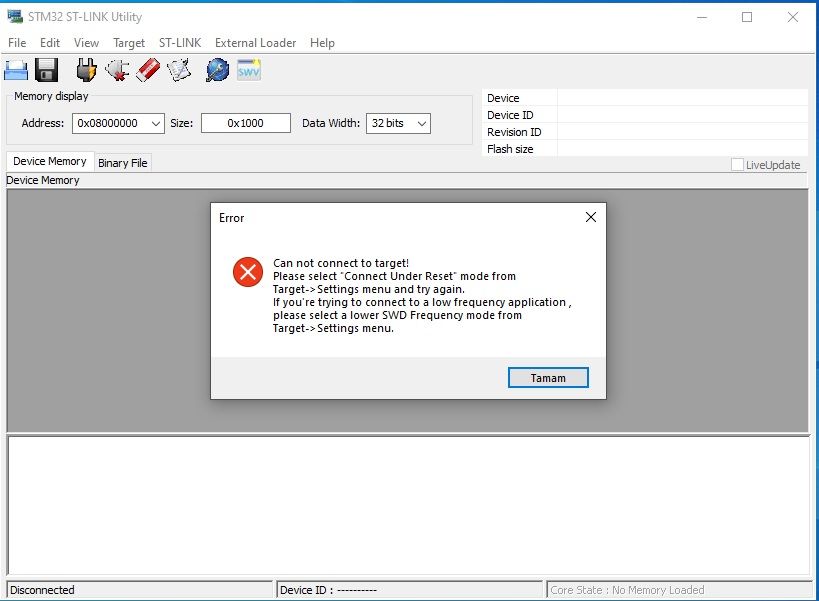Click the Full chip erase icon
This screenshot has width=819, height=601.
click(x=148, y=70)
